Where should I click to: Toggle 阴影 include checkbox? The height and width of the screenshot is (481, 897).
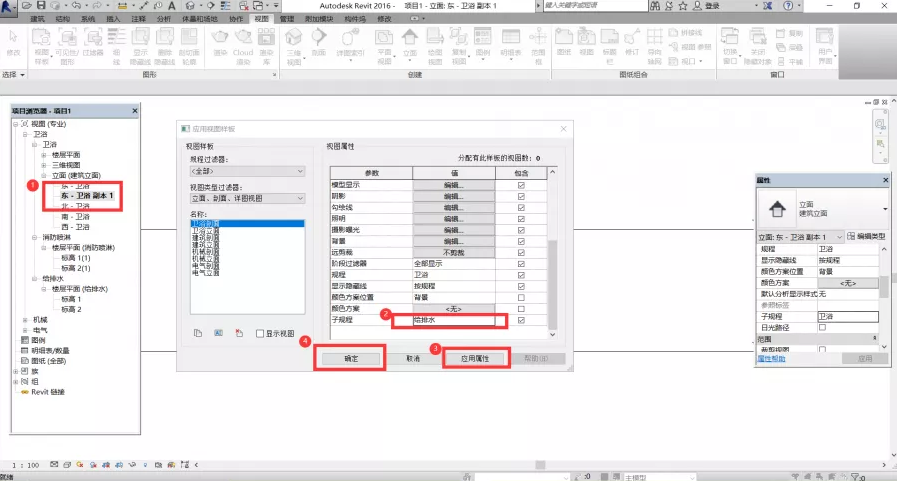(521, 196)
